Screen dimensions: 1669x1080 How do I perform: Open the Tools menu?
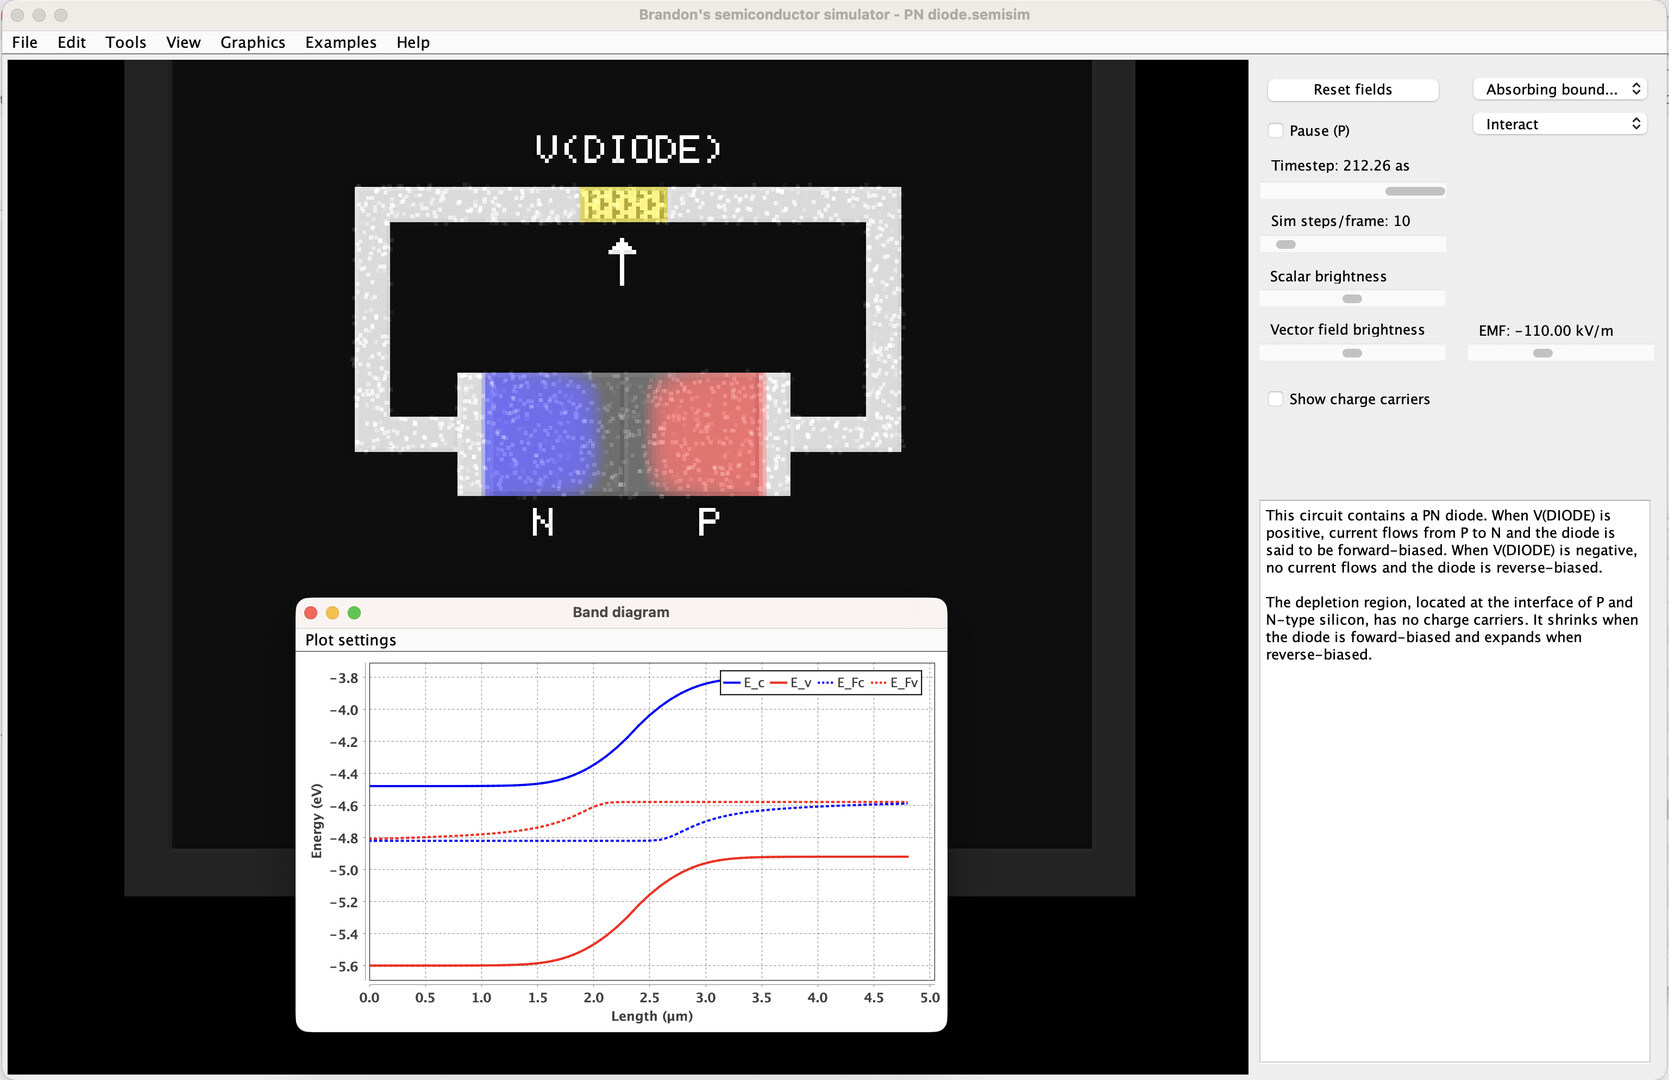tap(126, 42)
